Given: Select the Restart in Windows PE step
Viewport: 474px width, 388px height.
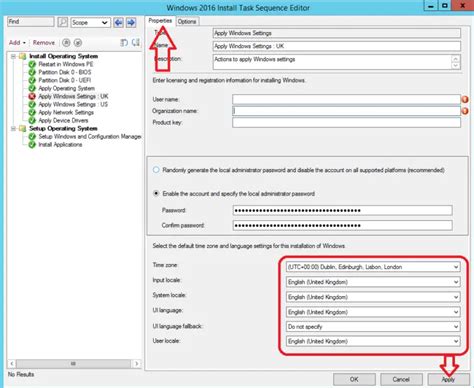Looking at the screenshot, I should point(66,64).
